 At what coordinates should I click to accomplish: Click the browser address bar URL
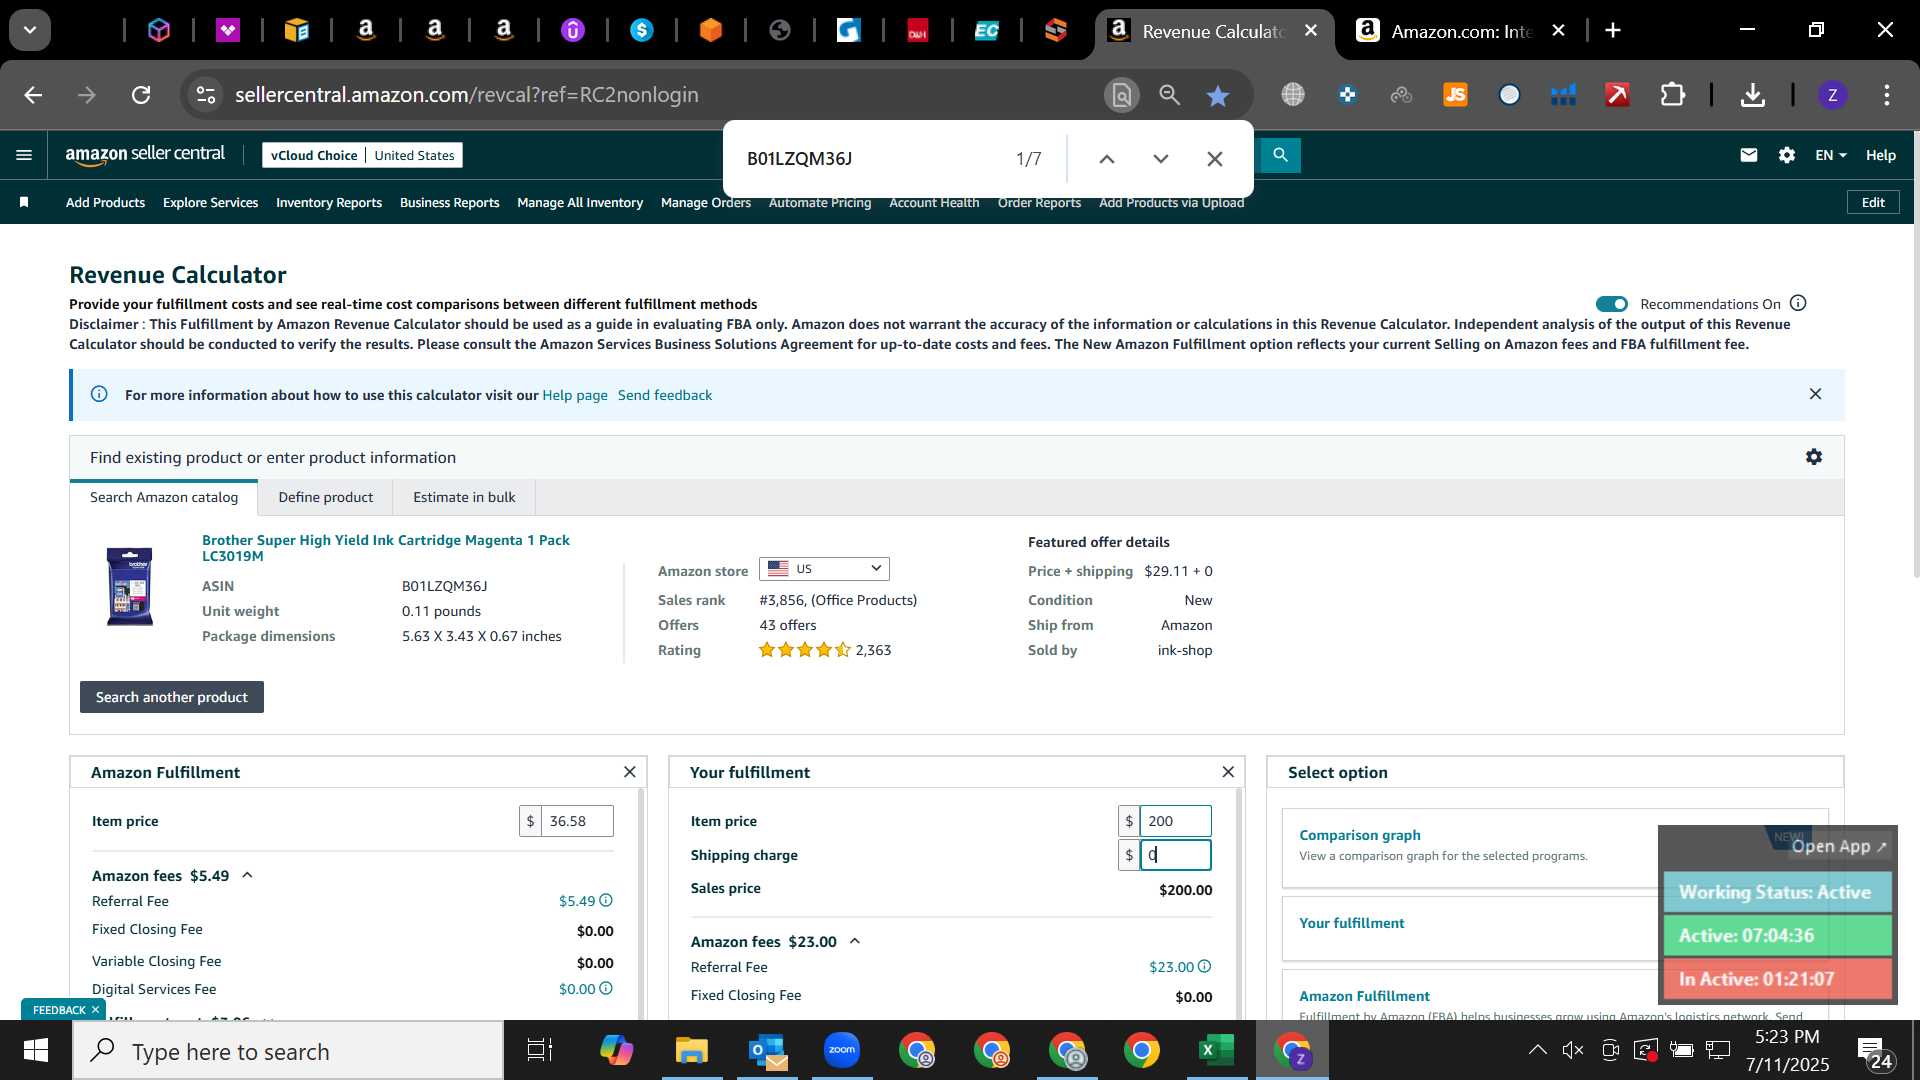[467, 95]
